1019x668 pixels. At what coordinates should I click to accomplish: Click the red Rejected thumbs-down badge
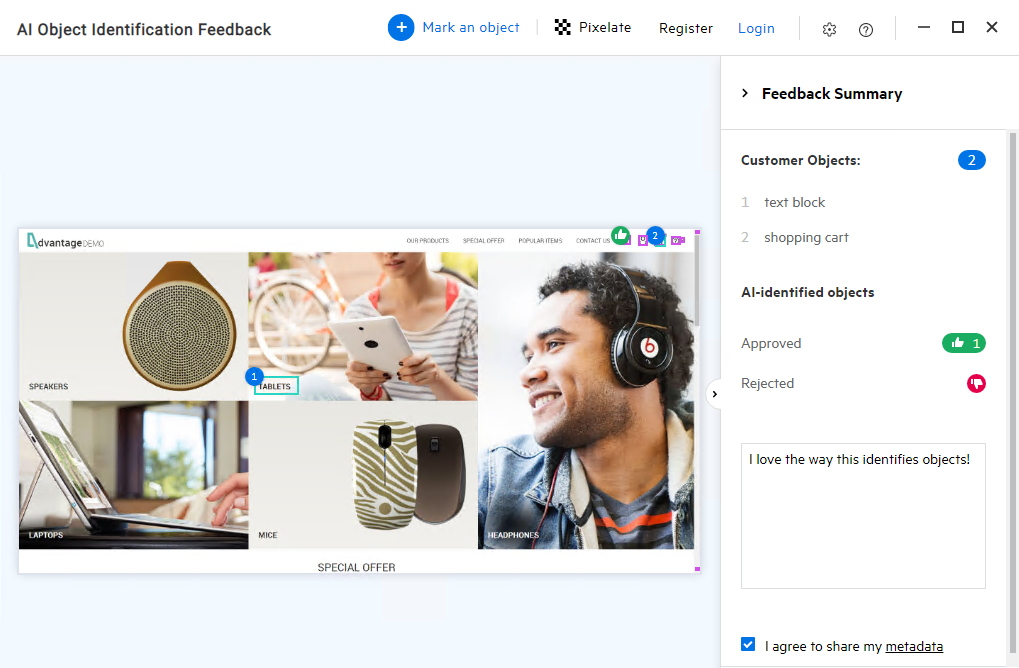coord(976,383)
